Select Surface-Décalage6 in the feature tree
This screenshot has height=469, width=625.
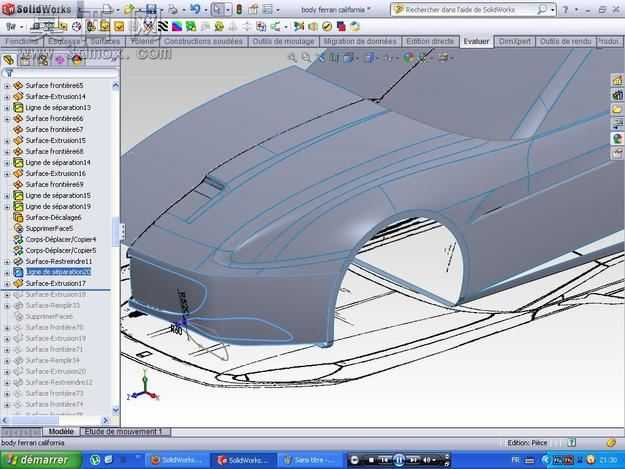pos(53,218)
